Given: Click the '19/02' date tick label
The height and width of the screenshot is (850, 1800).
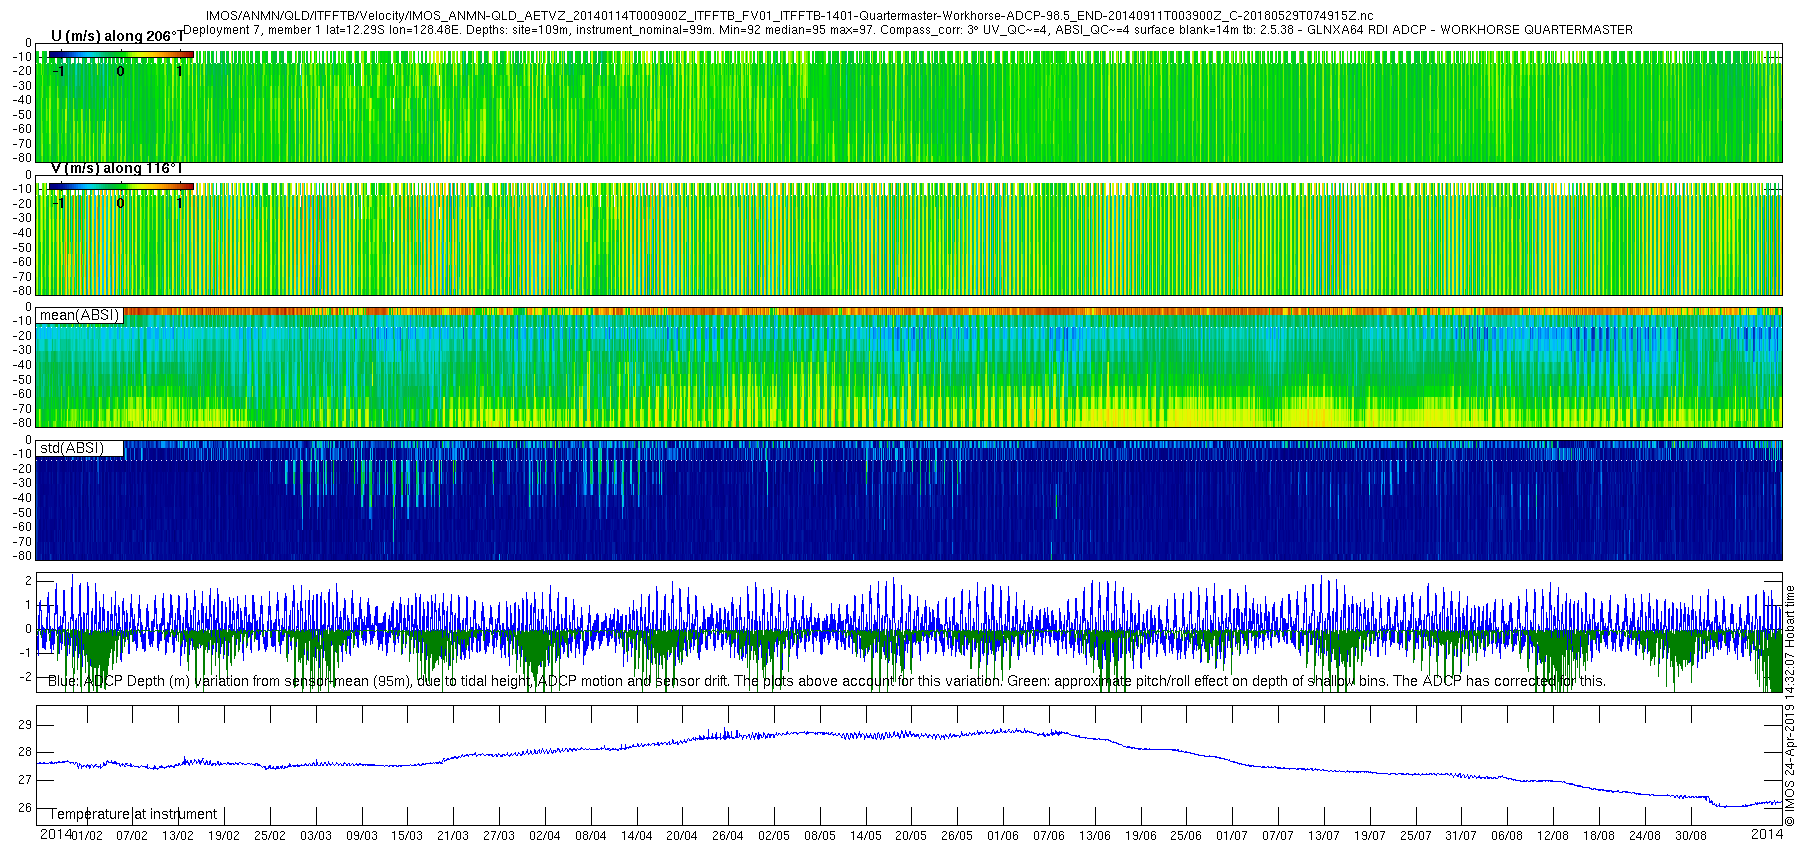Looking at the screenshot, I should coord(224,836).
